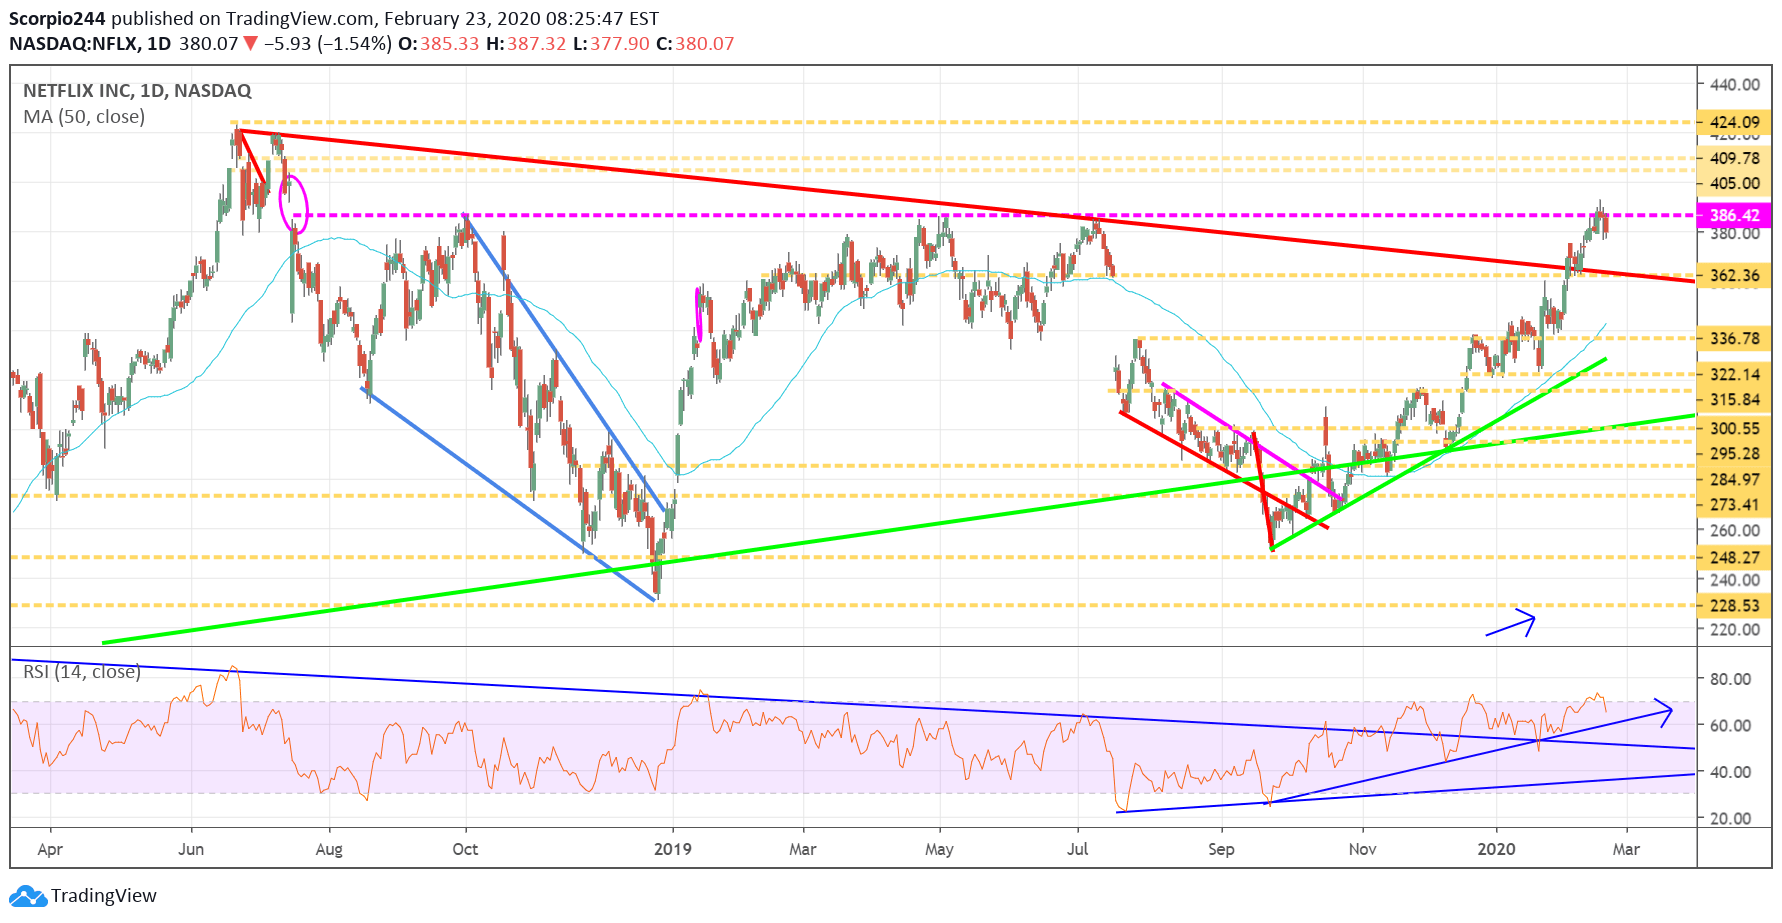
Task: Click the magenta 386.42 price label
Action: tap(1735, 215)
